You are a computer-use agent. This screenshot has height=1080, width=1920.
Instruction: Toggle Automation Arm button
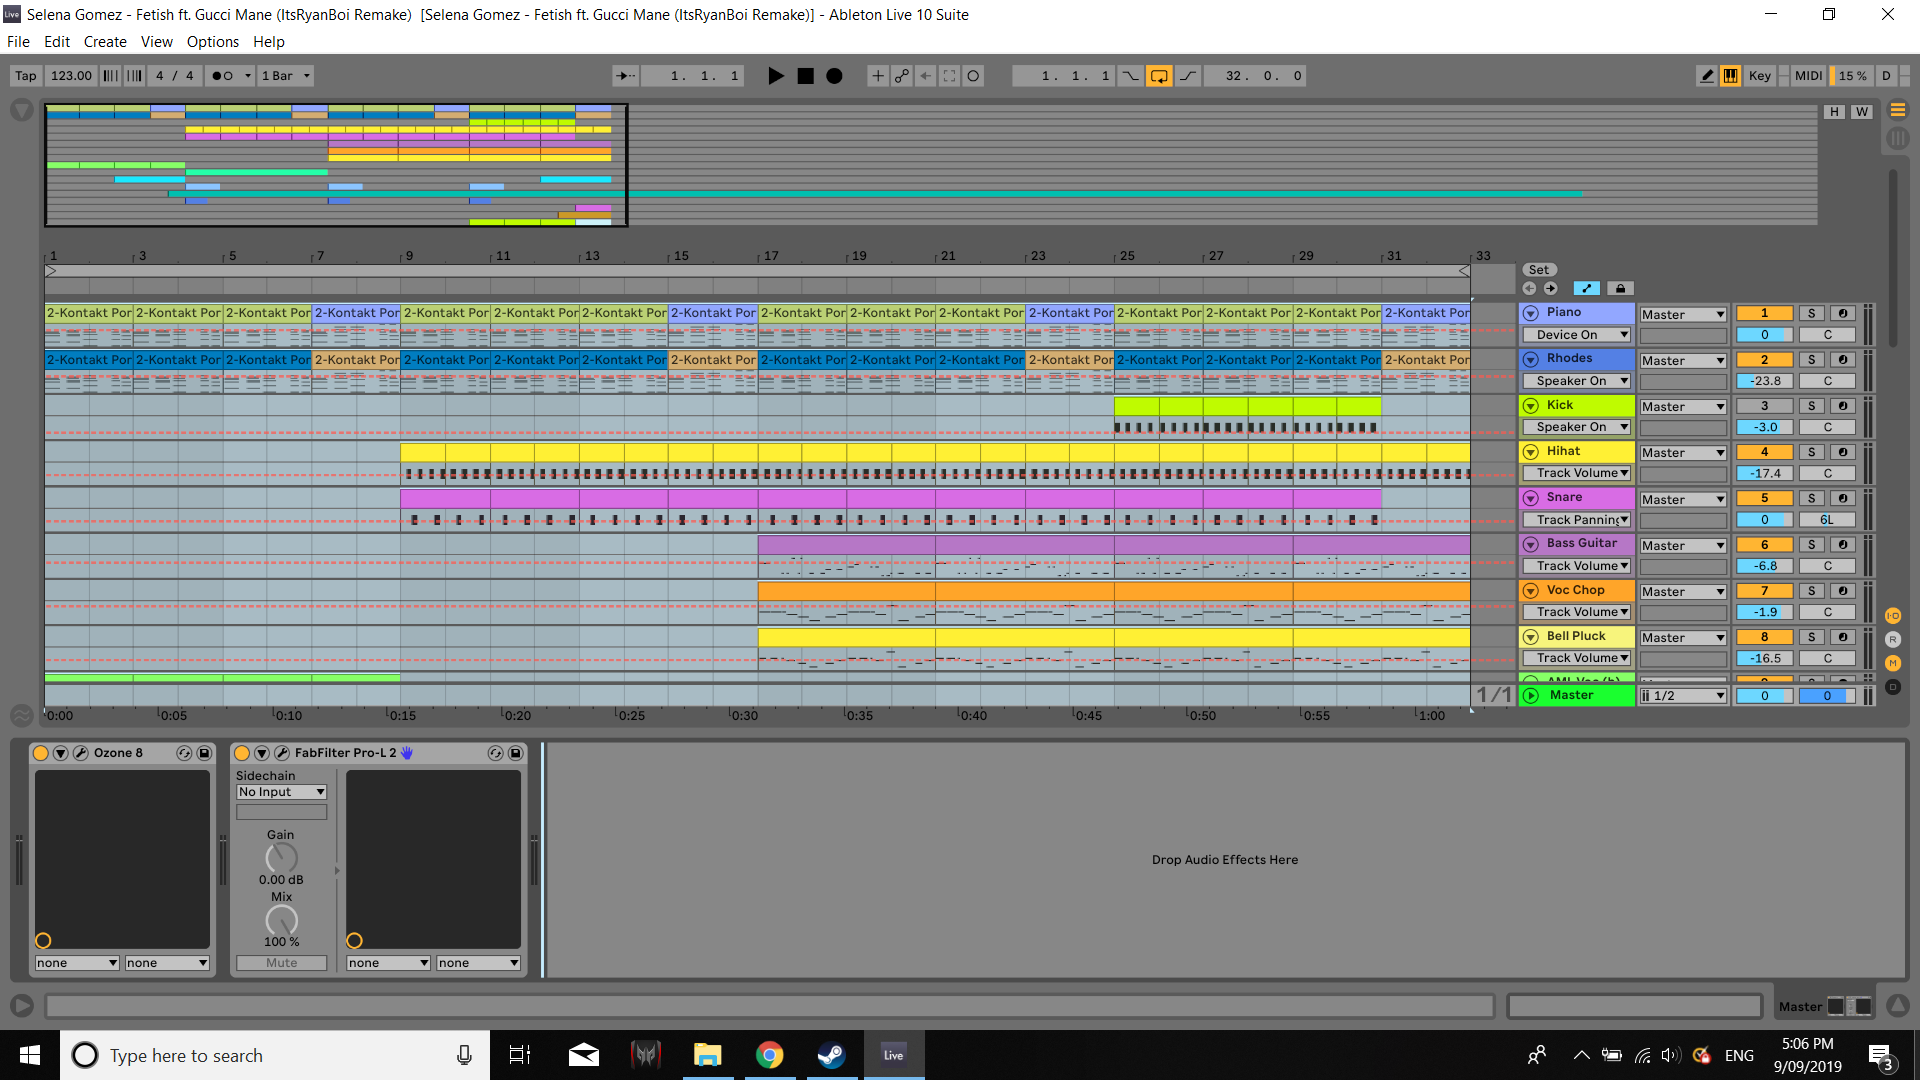pos(901,76)
